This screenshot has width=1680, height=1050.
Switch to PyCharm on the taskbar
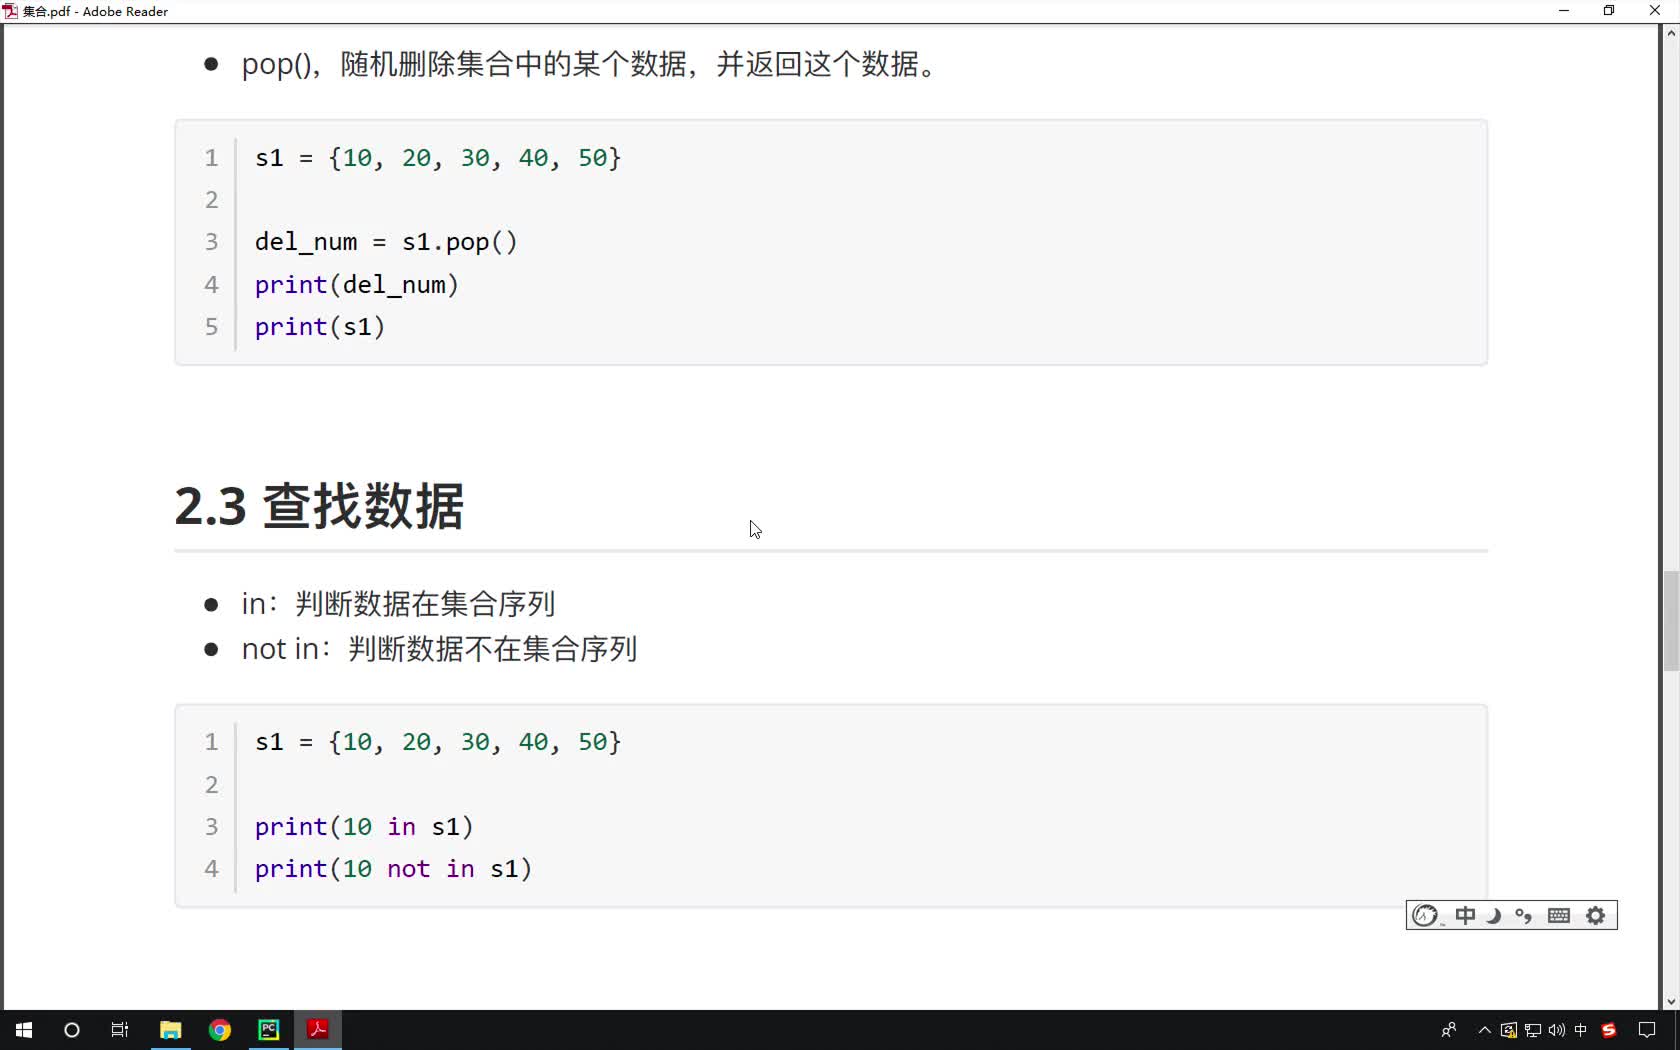pos(269,1030)
